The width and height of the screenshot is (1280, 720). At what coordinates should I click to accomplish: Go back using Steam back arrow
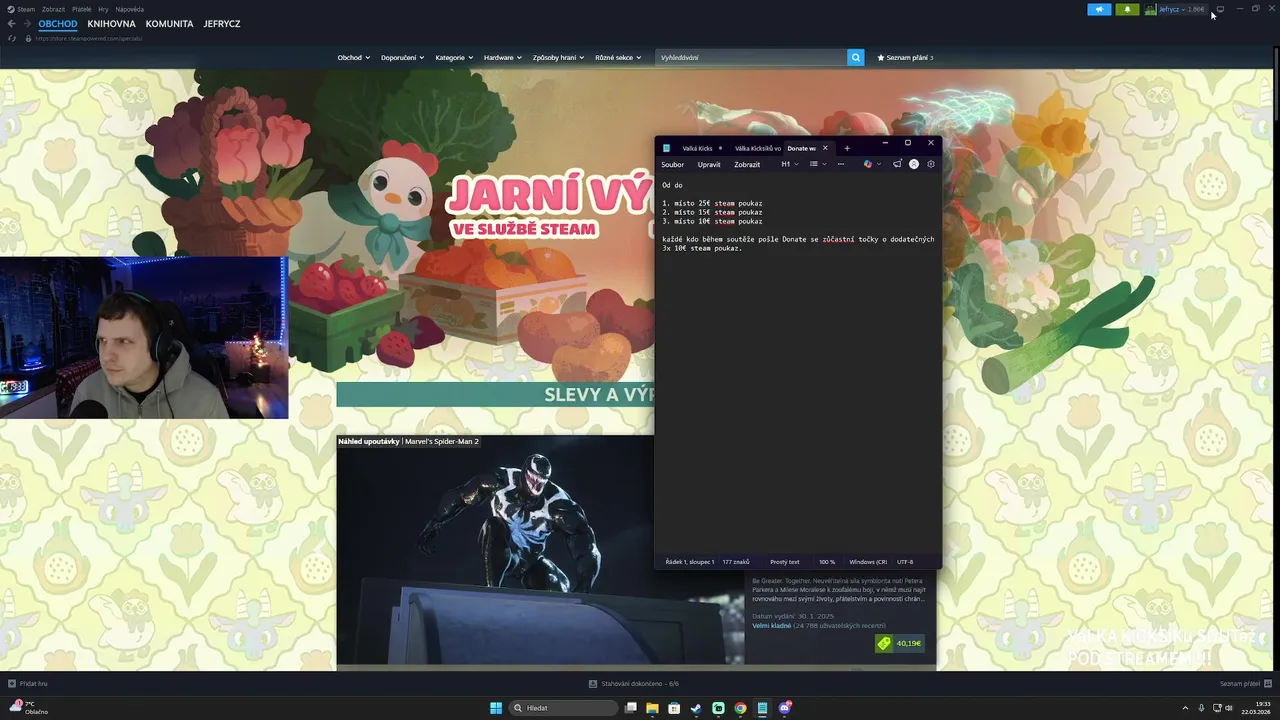pyautogui.click(x=12, y=23)
